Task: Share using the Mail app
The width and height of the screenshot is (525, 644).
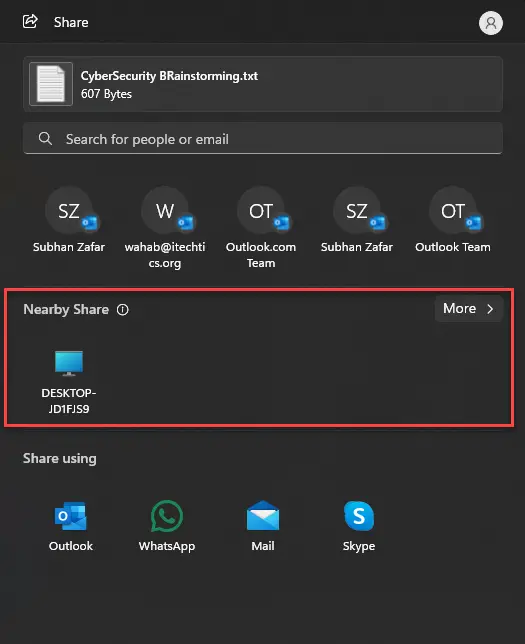Action: pyautogui.click(x=263, y=526)
